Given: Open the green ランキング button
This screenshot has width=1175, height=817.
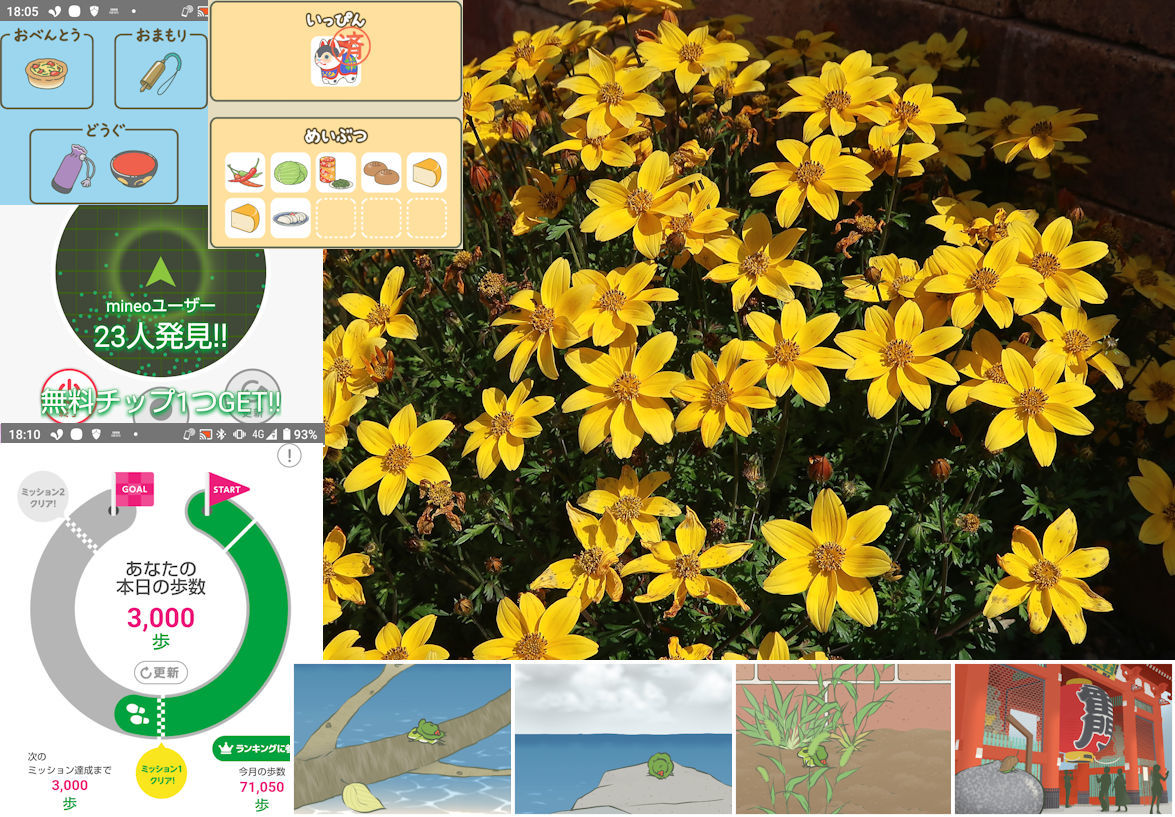Looking at the screenshot, I should pyautogui.click(x=252, y=748).
